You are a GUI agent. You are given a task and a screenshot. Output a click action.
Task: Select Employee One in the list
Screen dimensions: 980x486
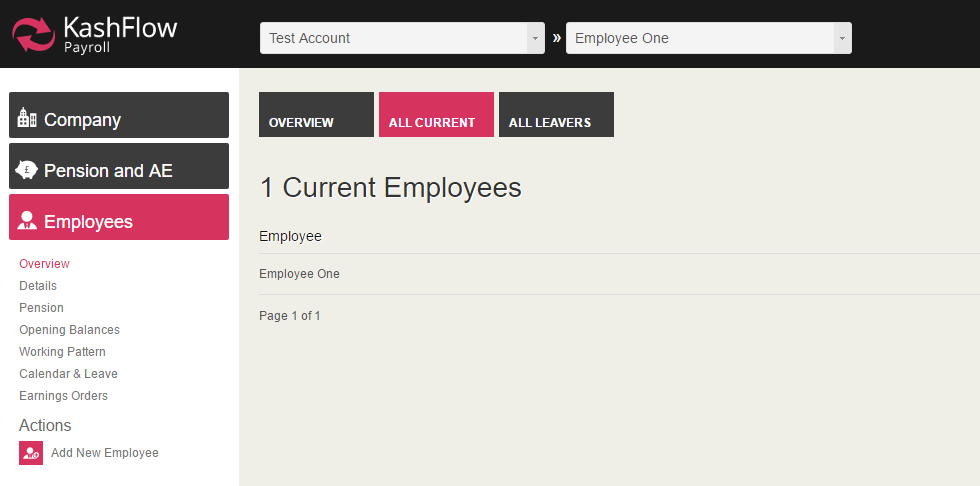click(x=299, y=274)
